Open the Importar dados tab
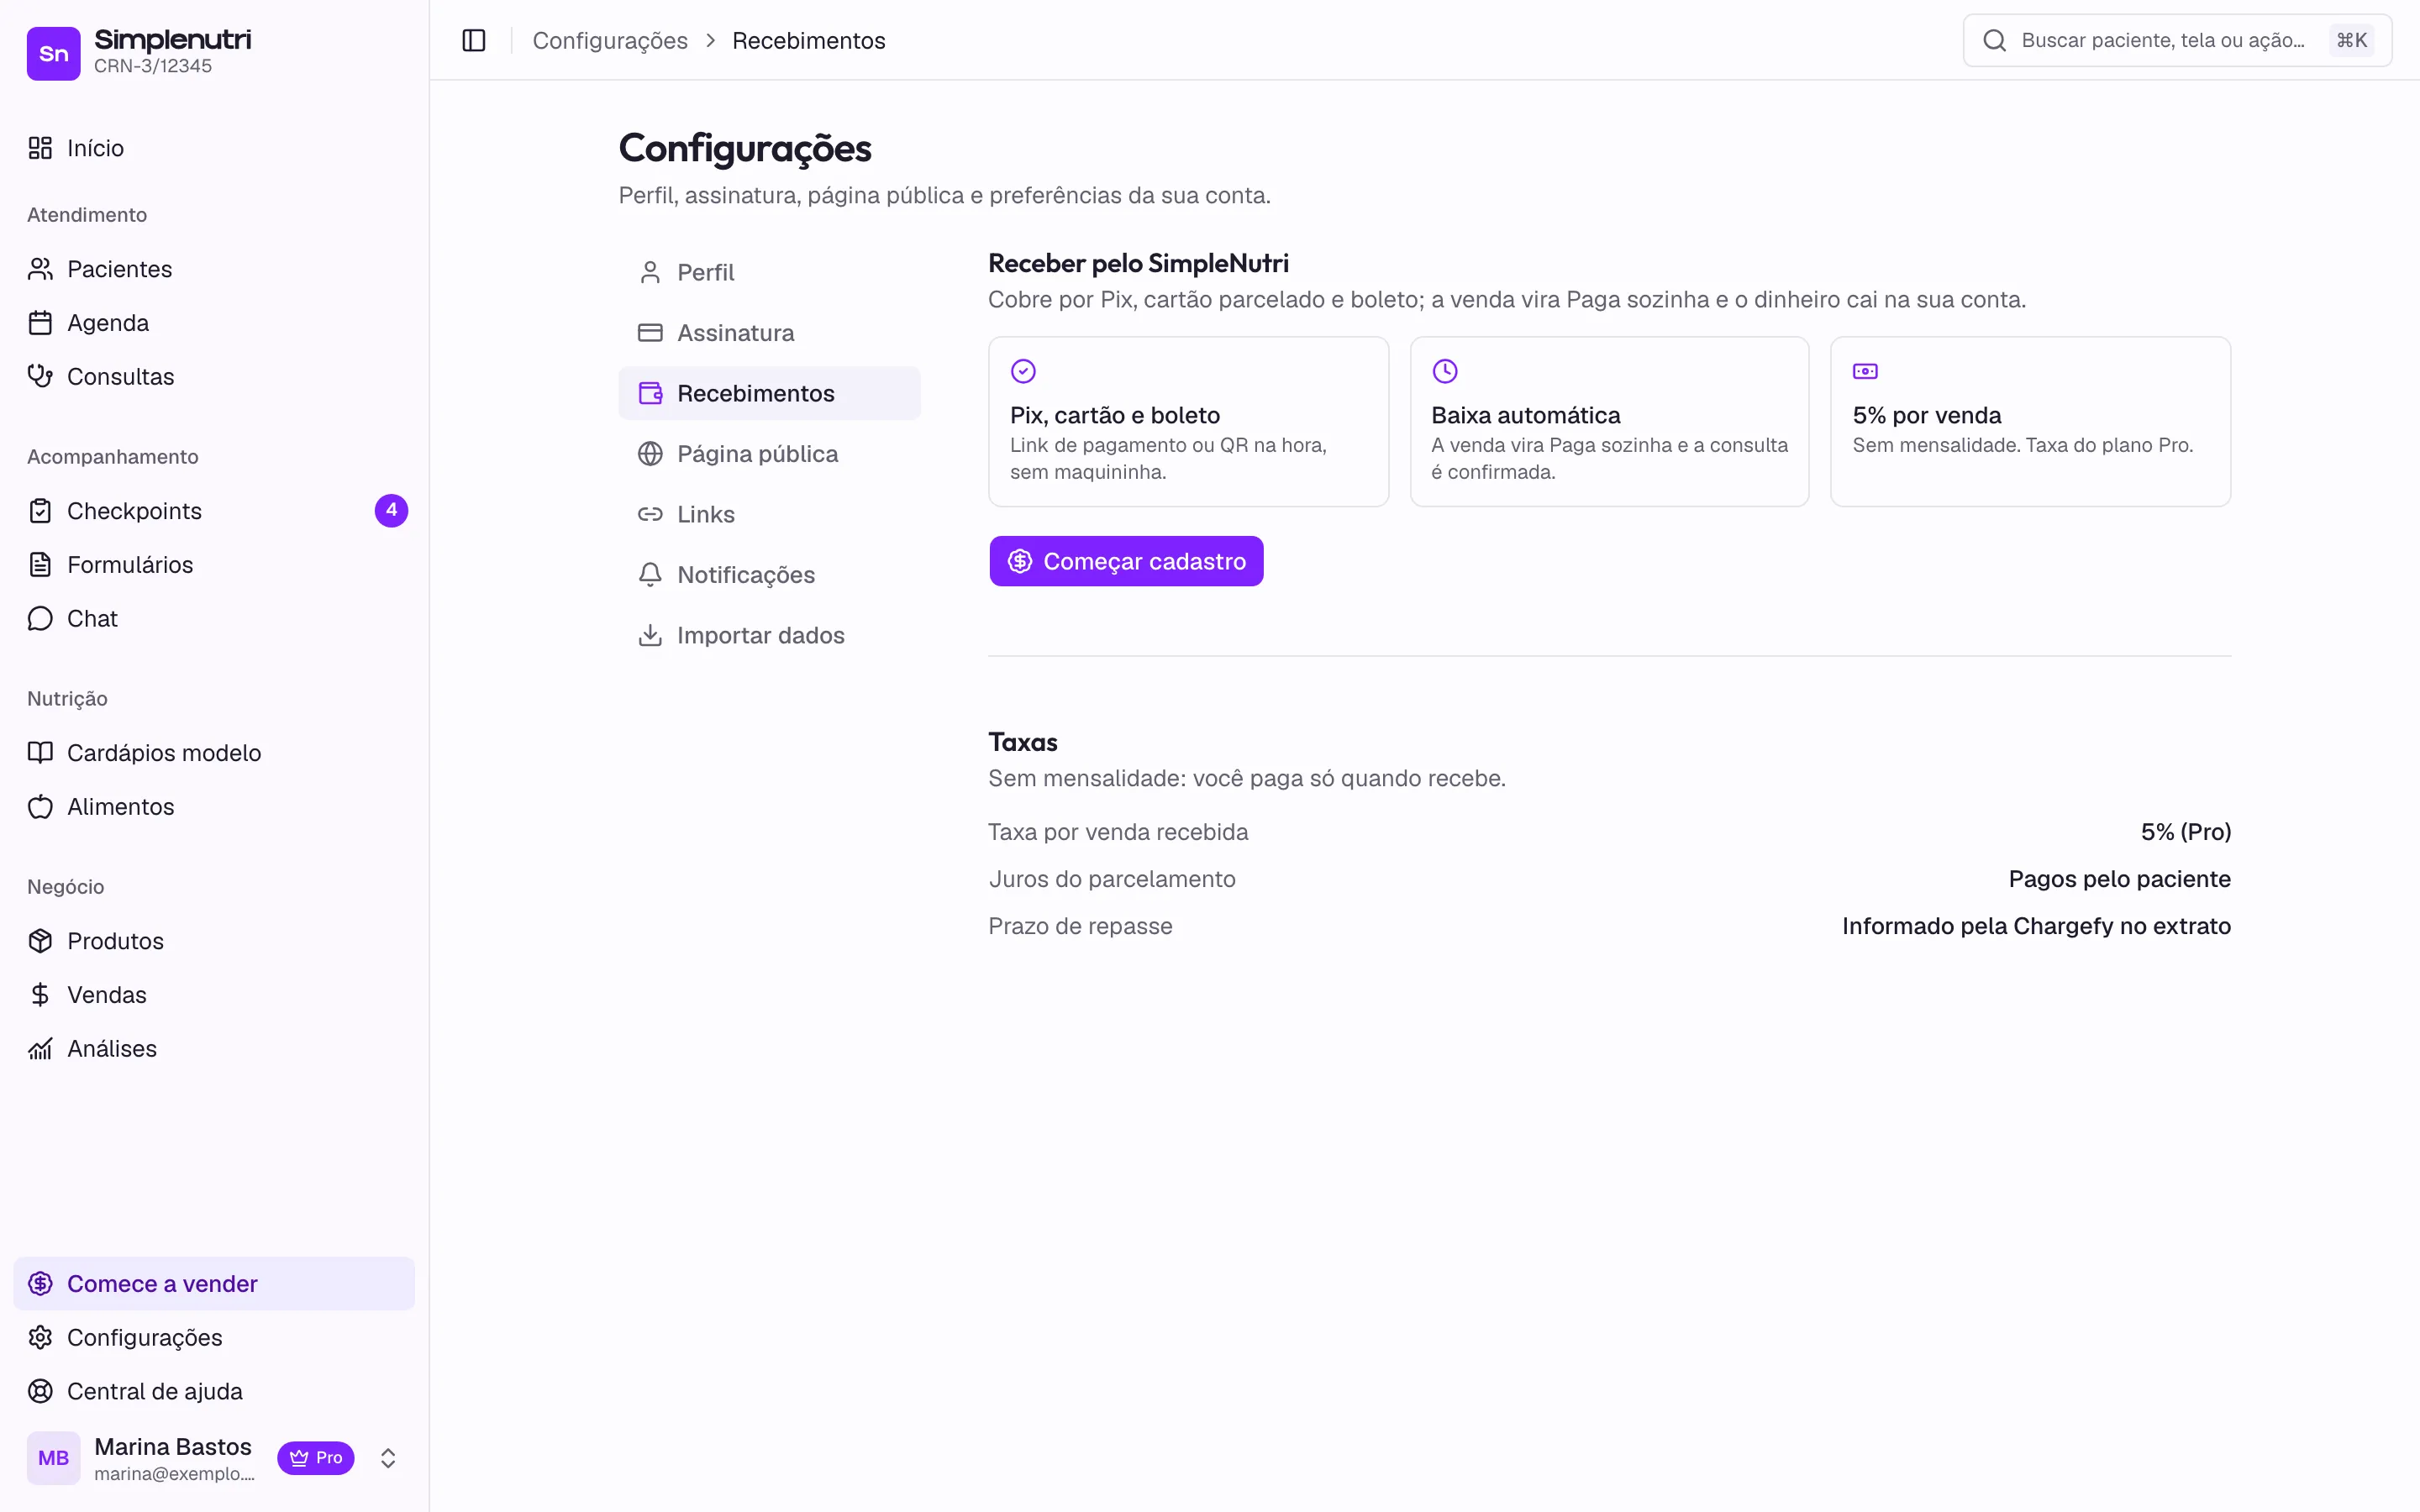 (769, 635)
